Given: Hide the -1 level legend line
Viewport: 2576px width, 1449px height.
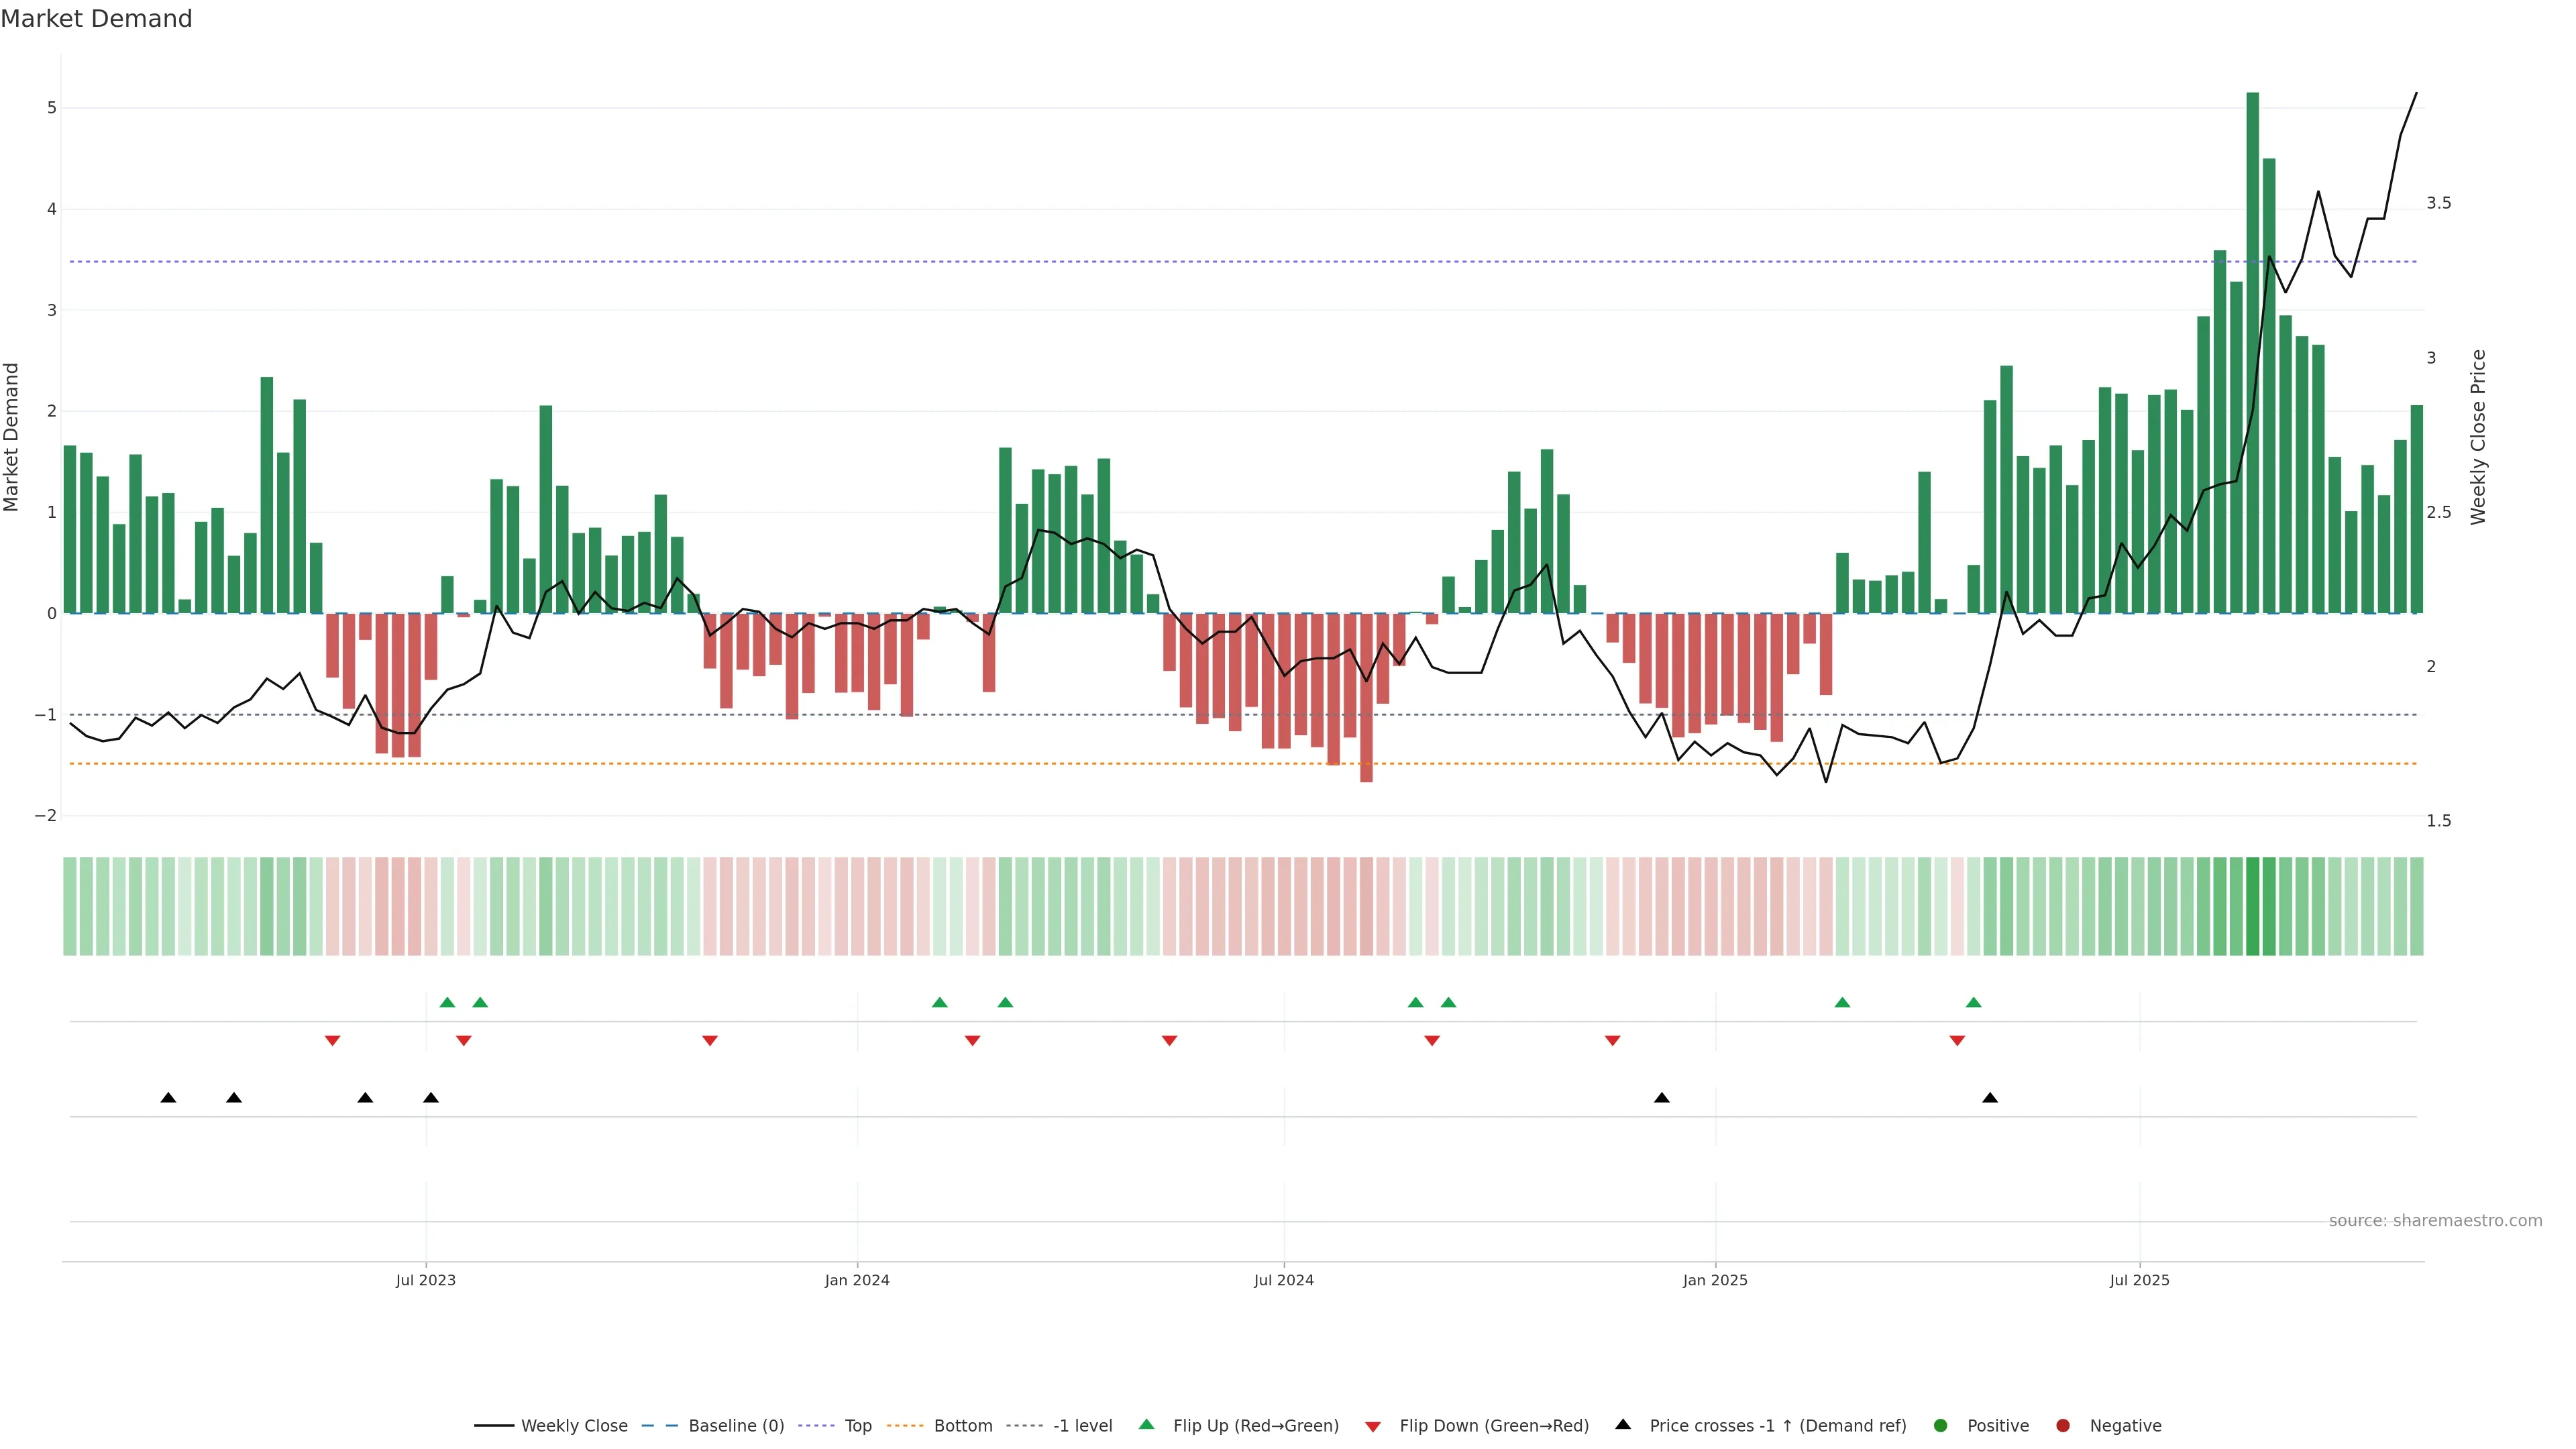Looking at the screenshot, I should click(x=1082, y=1426).
